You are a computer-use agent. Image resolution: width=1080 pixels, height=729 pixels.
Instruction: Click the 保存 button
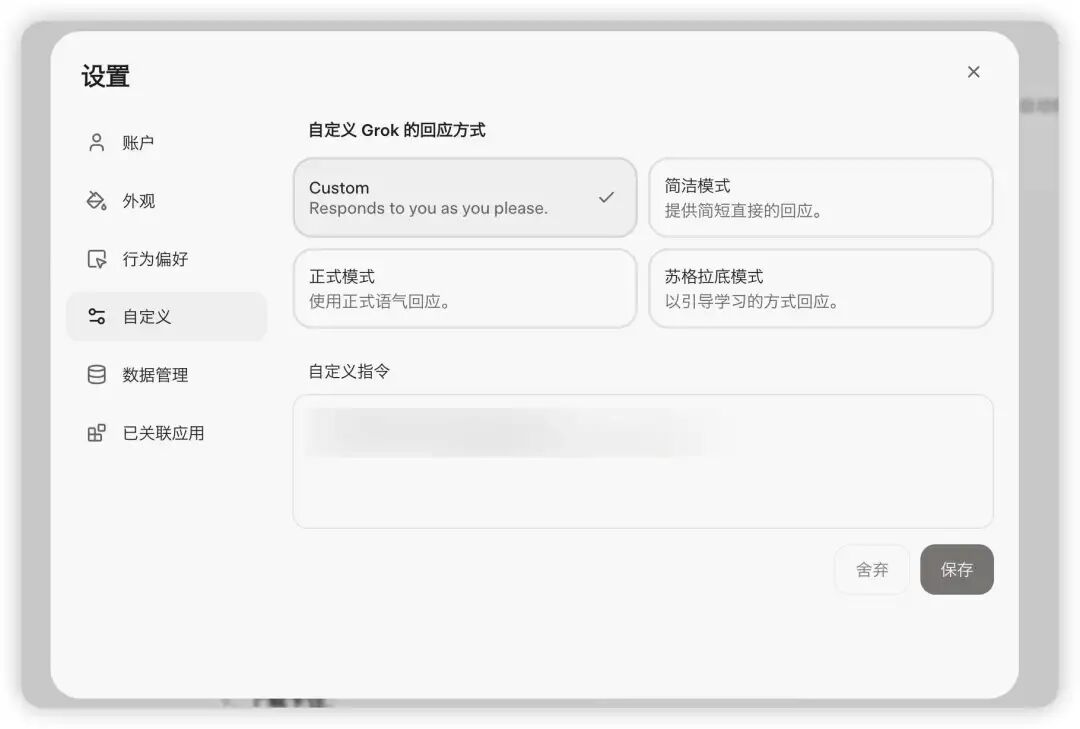tap(957, 569)
